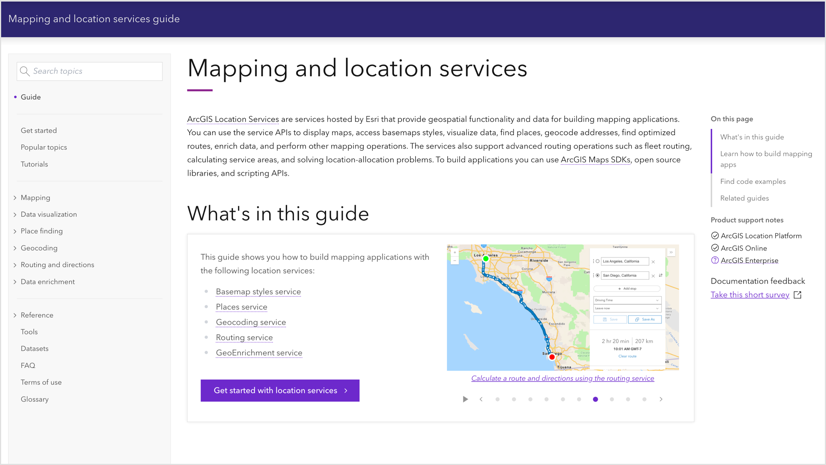Open Glossary in sidebar

tap(35, 399)
